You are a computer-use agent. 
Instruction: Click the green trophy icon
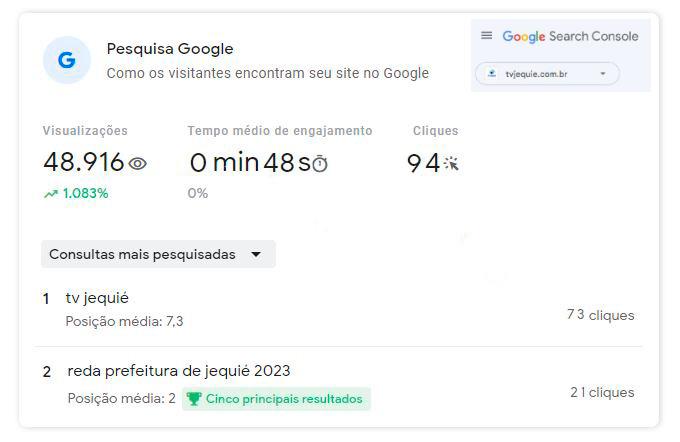click(194, 399)
